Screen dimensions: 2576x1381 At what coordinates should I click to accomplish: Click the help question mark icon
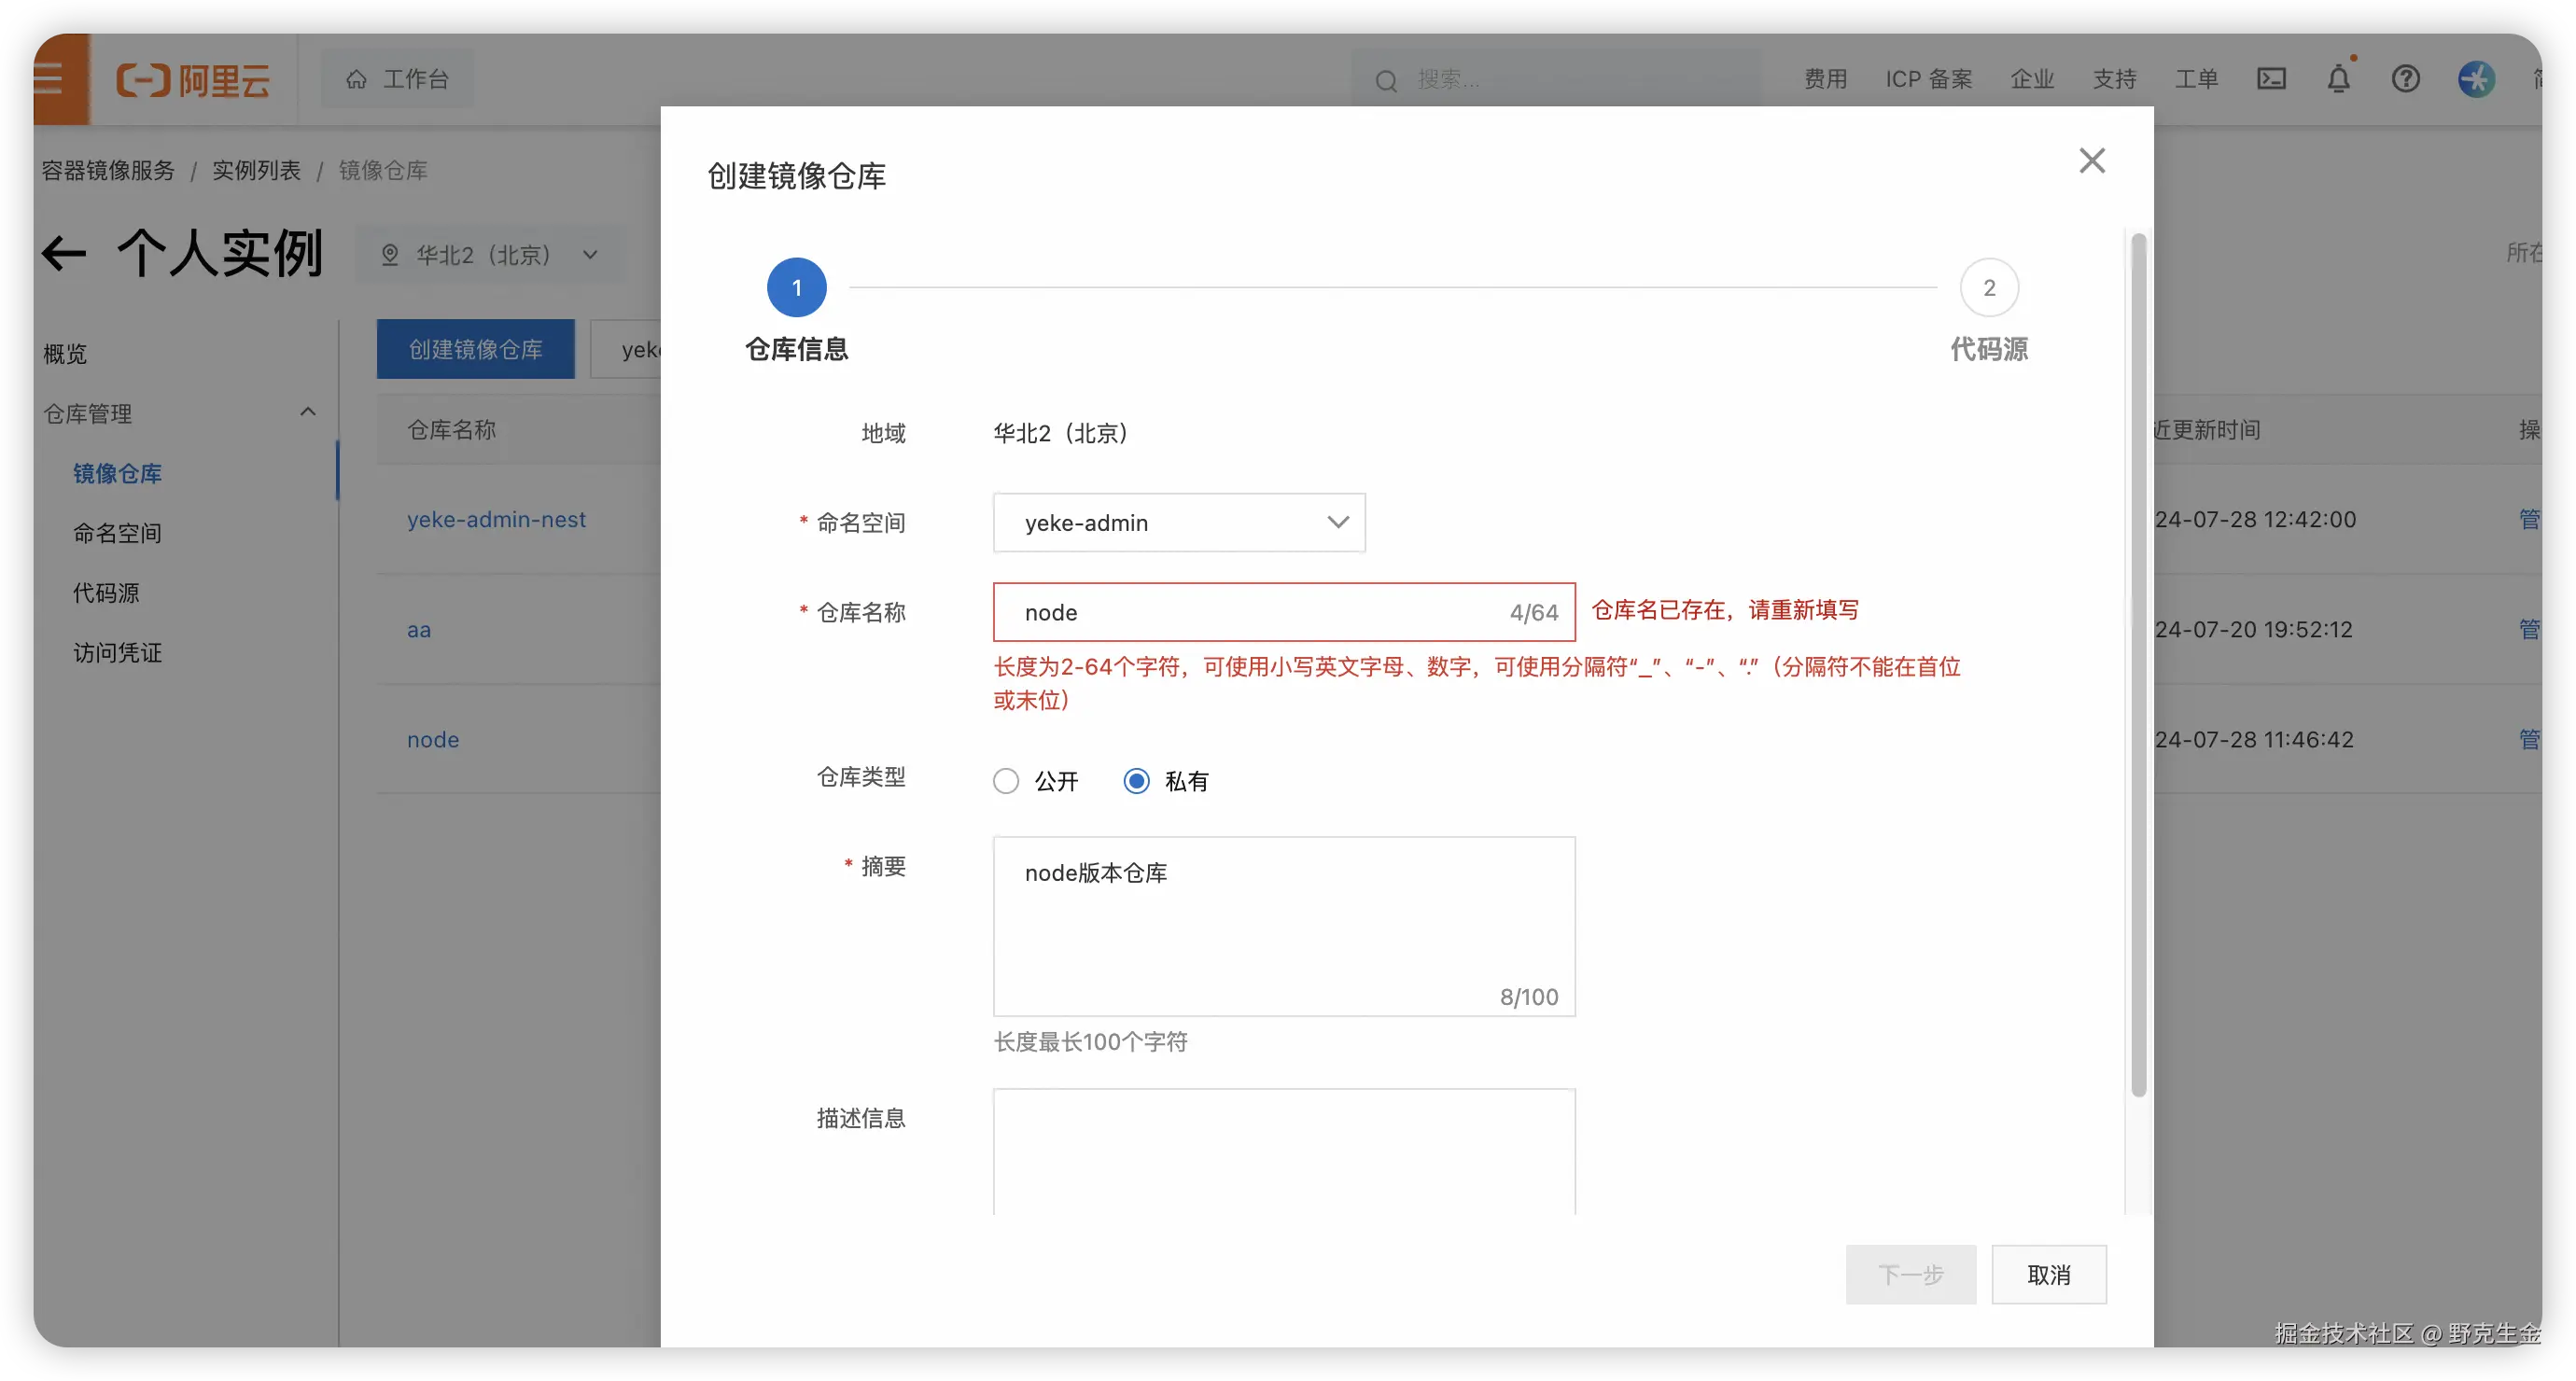coord(2405,79)
